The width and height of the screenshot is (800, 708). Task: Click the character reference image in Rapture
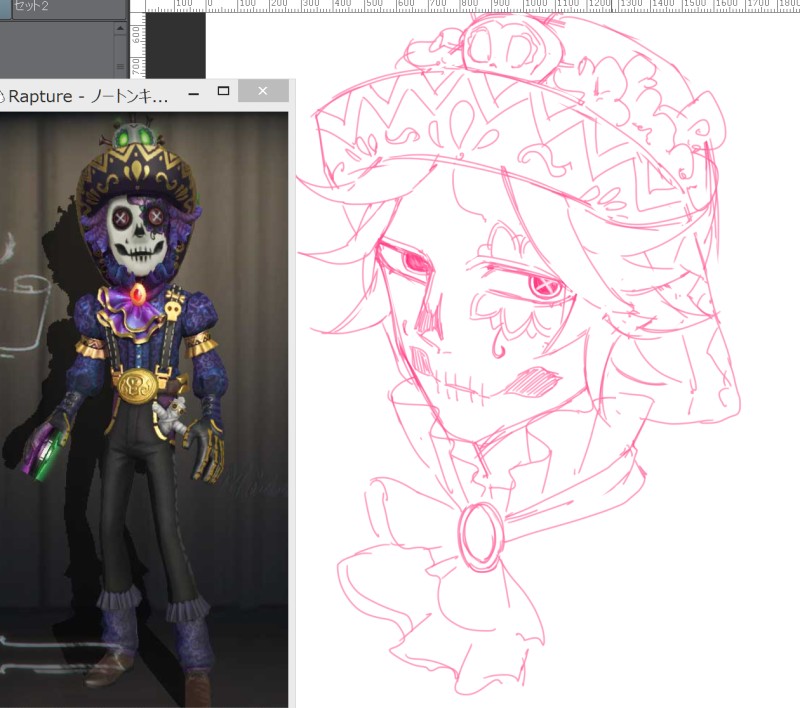144,410
